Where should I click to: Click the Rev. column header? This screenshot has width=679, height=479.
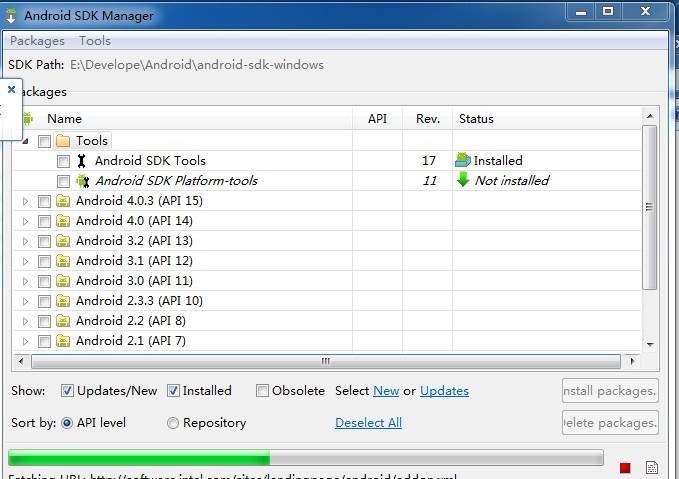coord(428,119)
